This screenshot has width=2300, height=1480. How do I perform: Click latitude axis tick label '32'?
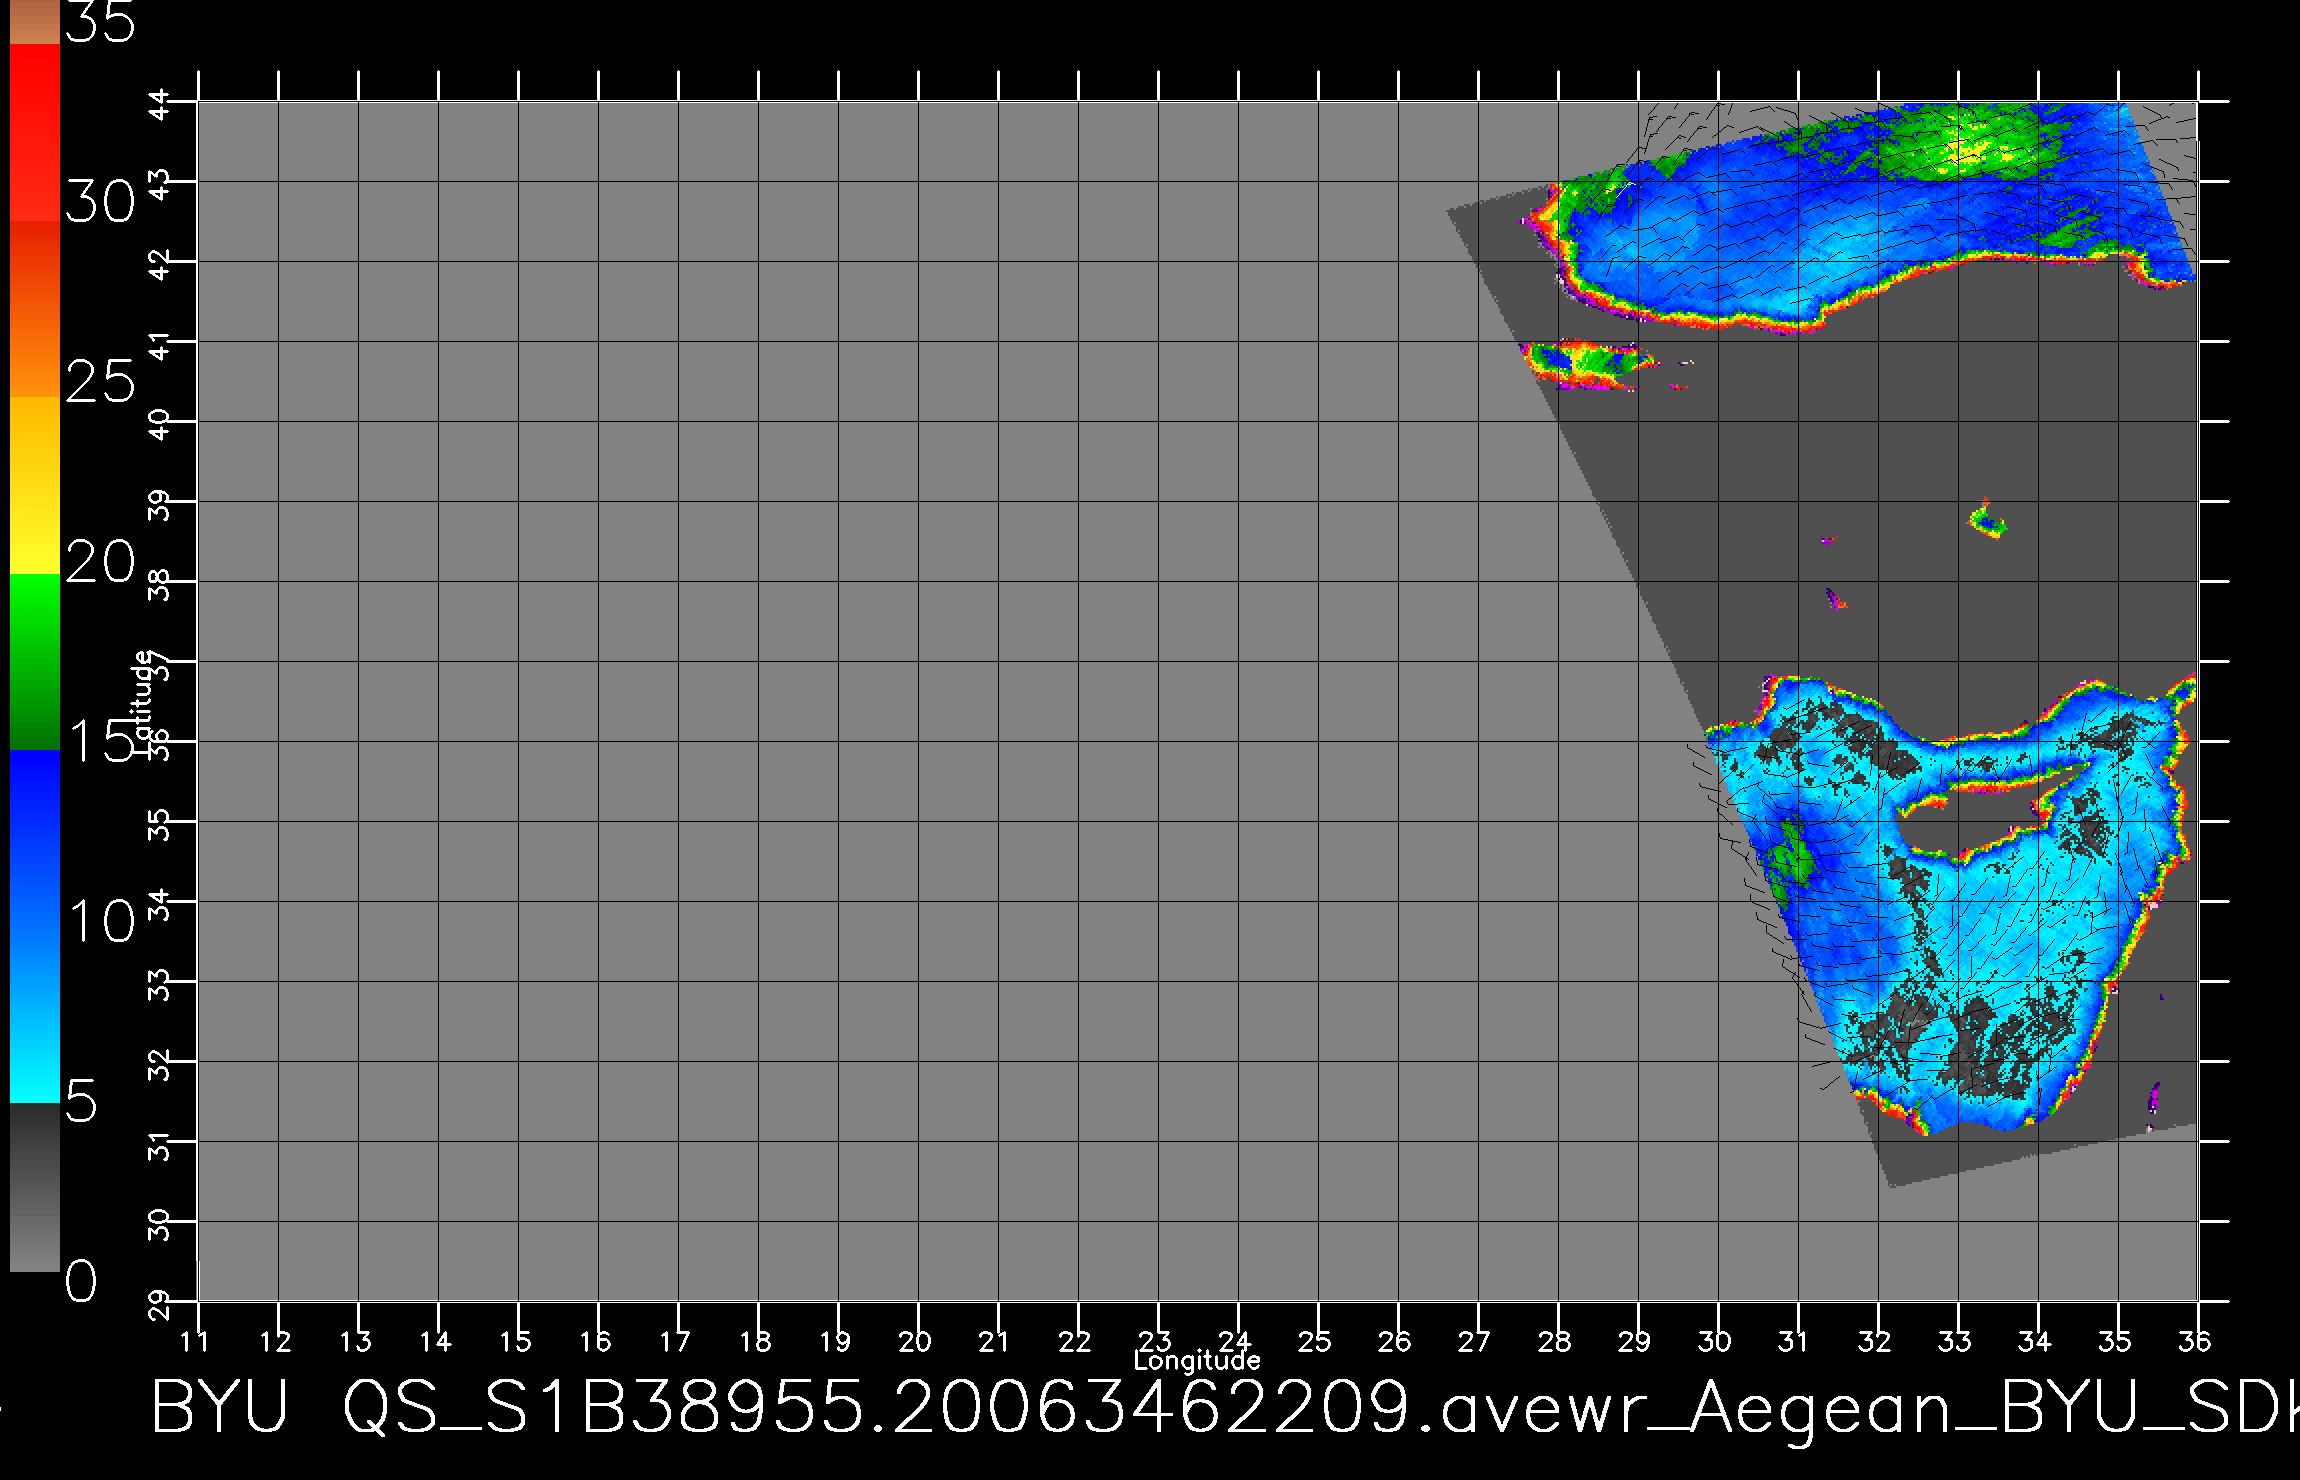pyautogui.click(x=161, y=1063)
